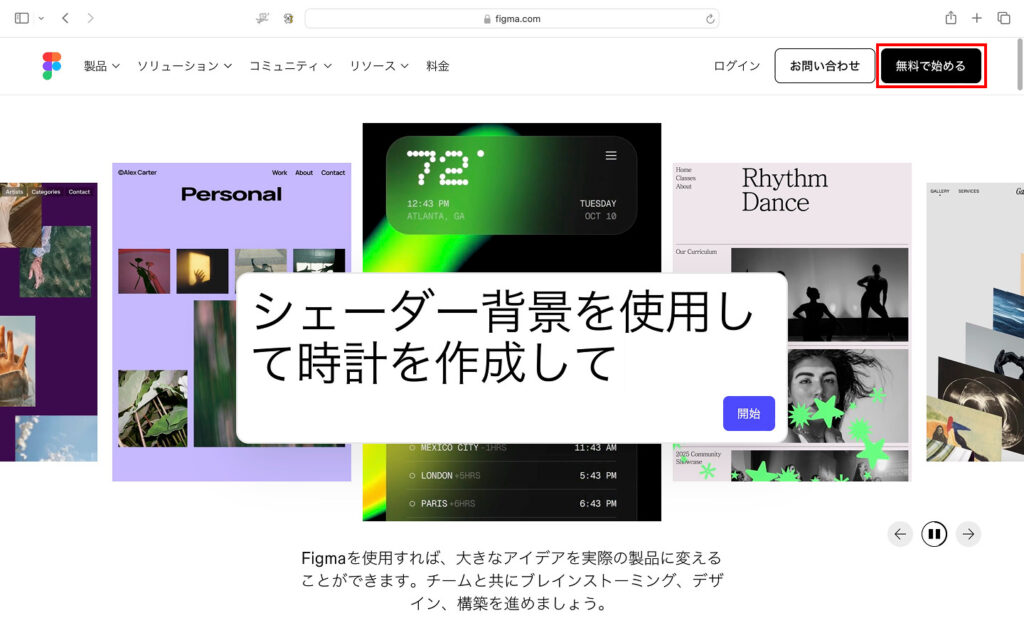Open the Safari share menu

point(950,18)
